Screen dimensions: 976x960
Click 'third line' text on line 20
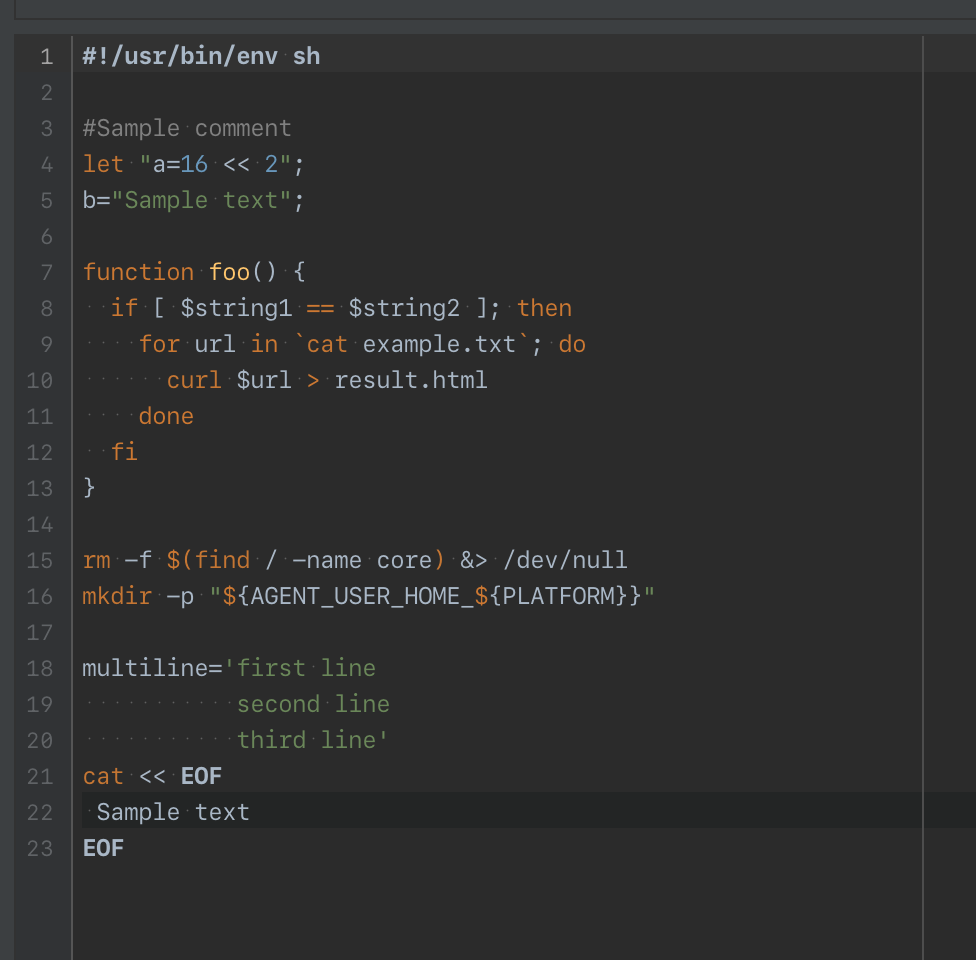(x=306, y=741)
